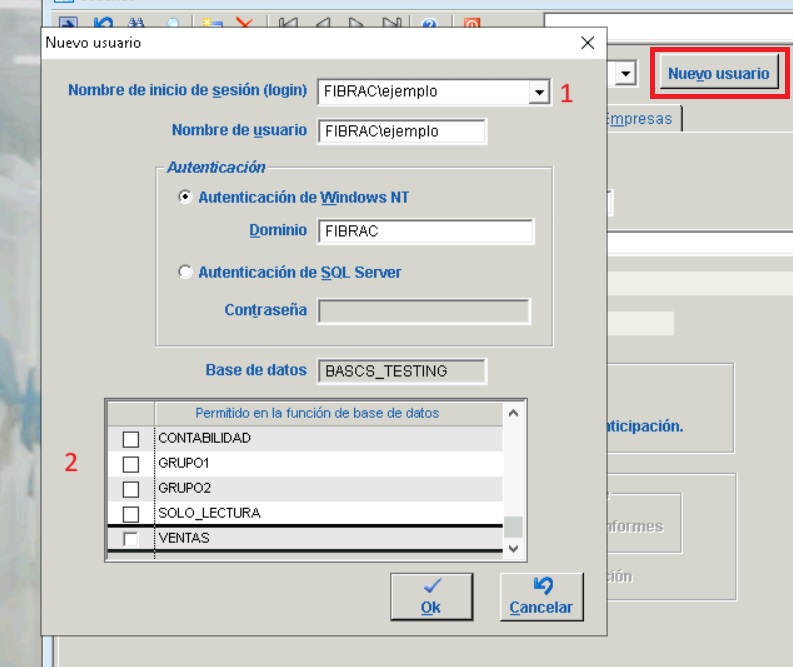Expand dropdown left of Nuevo usuario button

[626, 74]
